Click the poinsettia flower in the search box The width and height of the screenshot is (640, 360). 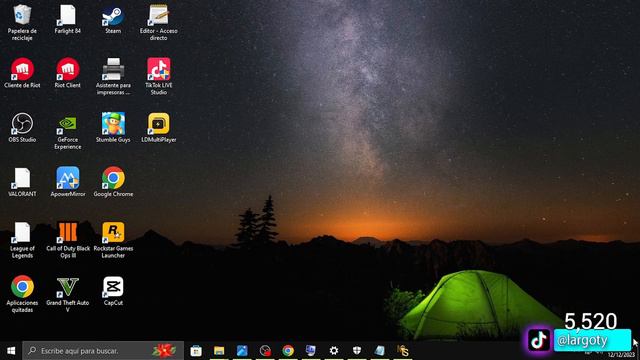pos(164,351)
